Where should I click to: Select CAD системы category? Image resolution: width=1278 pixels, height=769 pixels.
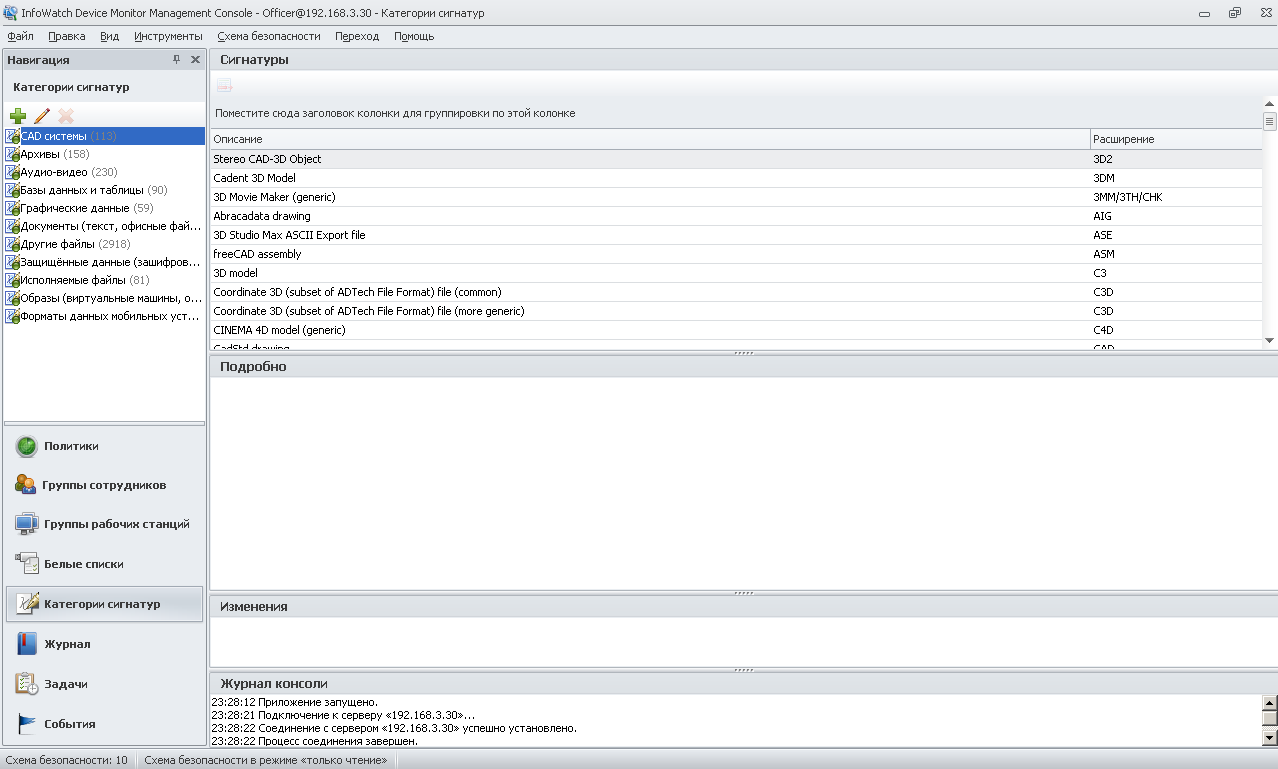(104, 136)
